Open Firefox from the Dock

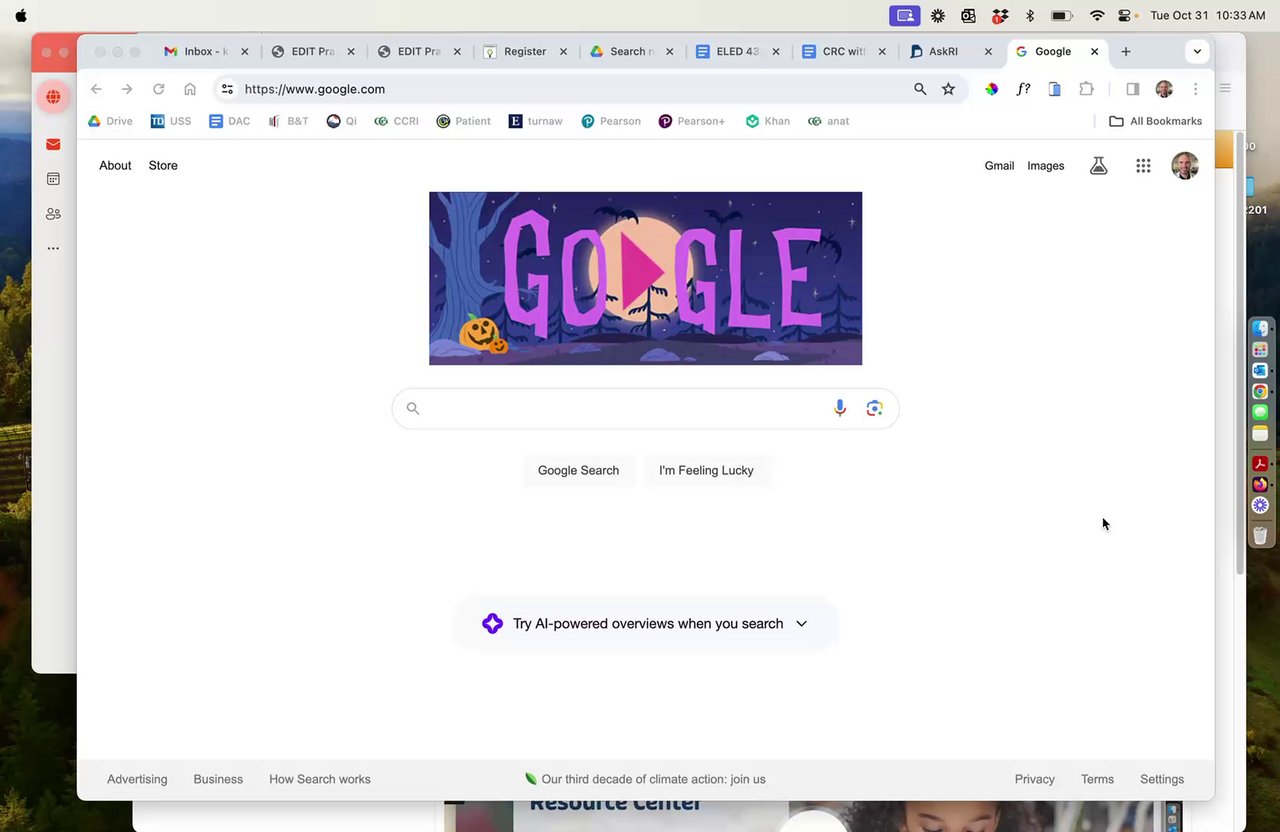click(x=1260, y=484)
